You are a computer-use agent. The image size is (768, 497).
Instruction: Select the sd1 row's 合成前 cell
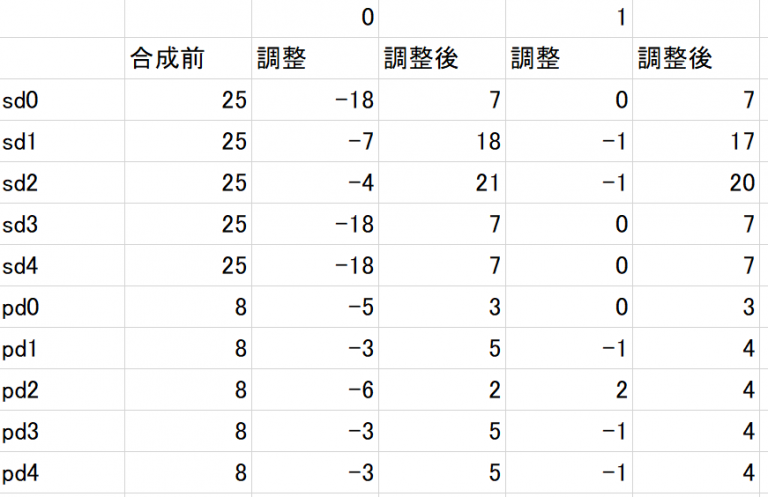coord(187,142)
